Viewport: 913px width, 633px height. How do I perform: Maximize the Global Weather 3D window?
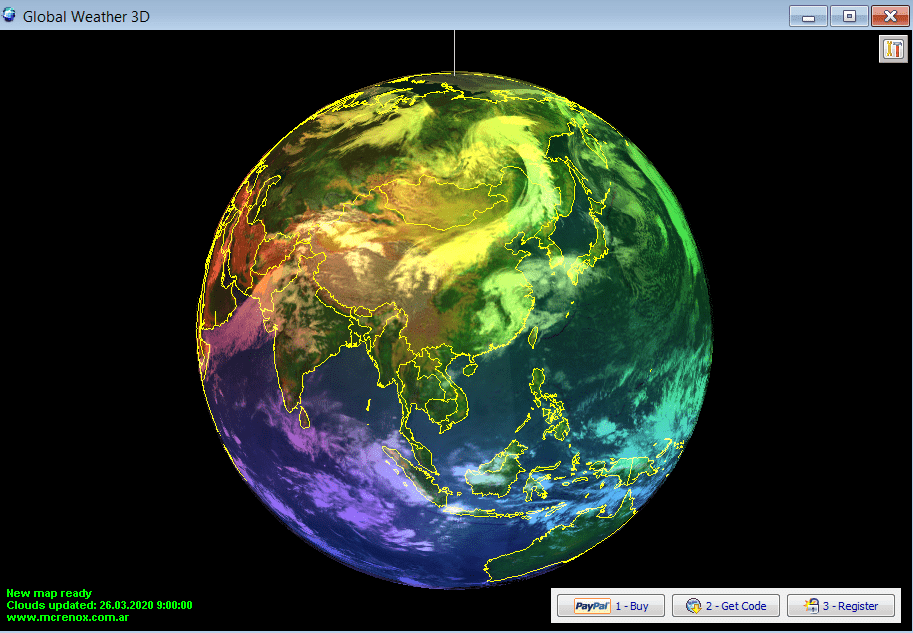point(849,16)
